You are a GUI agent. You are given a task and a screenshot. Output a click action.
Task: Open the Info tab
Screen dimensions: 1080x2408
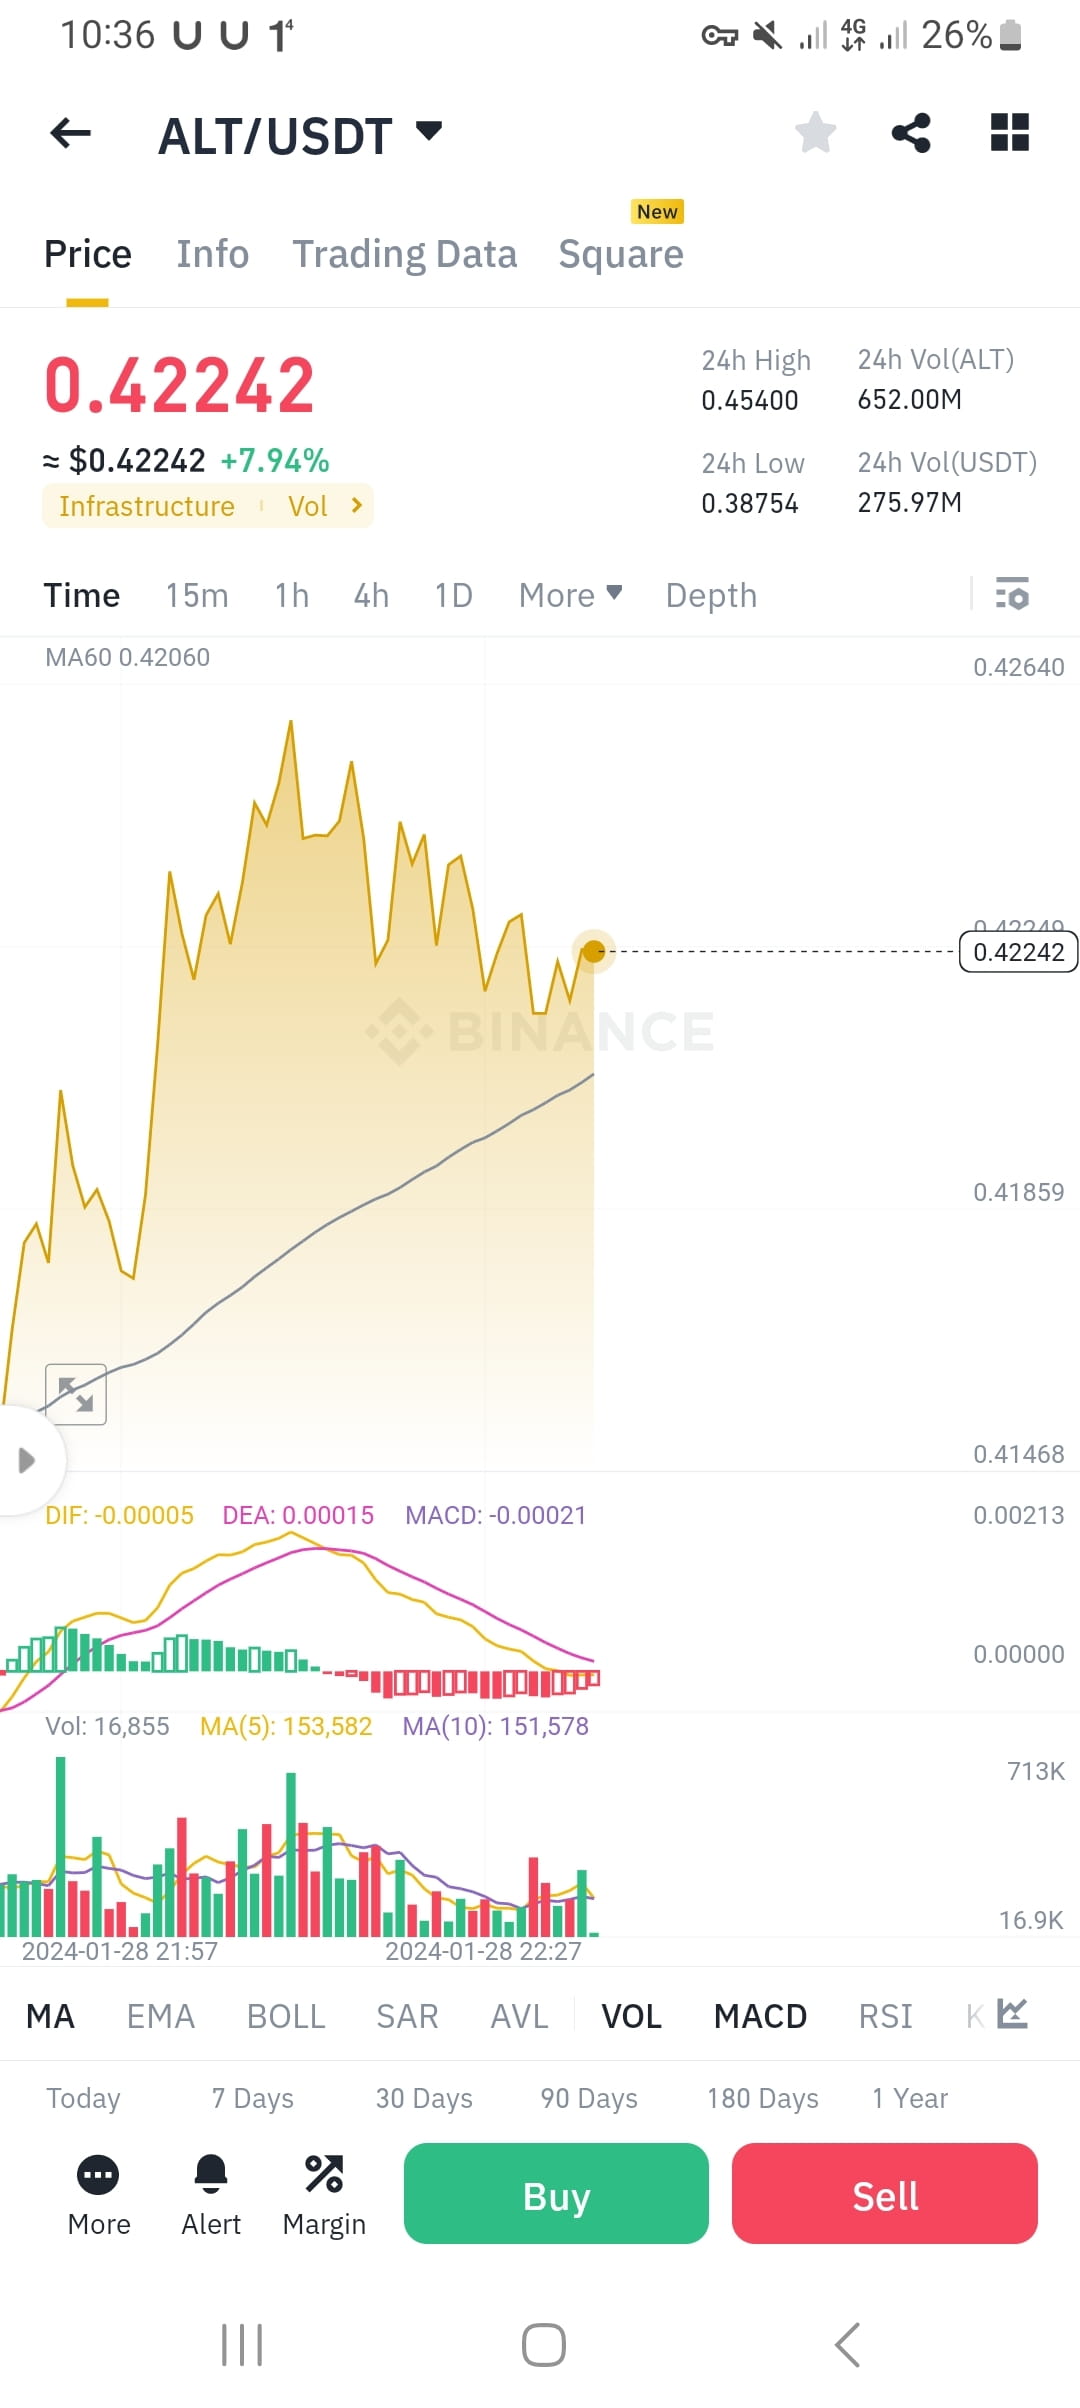coord(212,254)
